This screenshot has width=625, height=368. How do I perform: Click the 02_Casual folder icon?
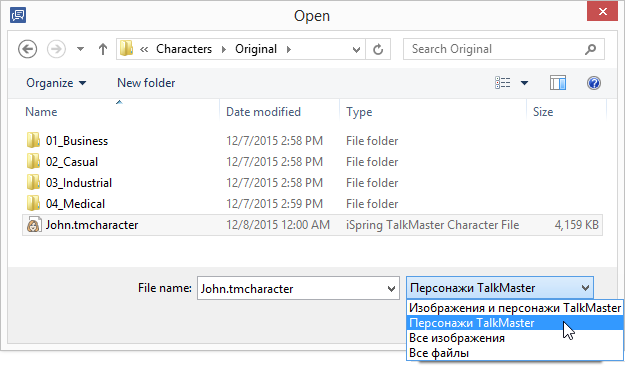(33, 161)
